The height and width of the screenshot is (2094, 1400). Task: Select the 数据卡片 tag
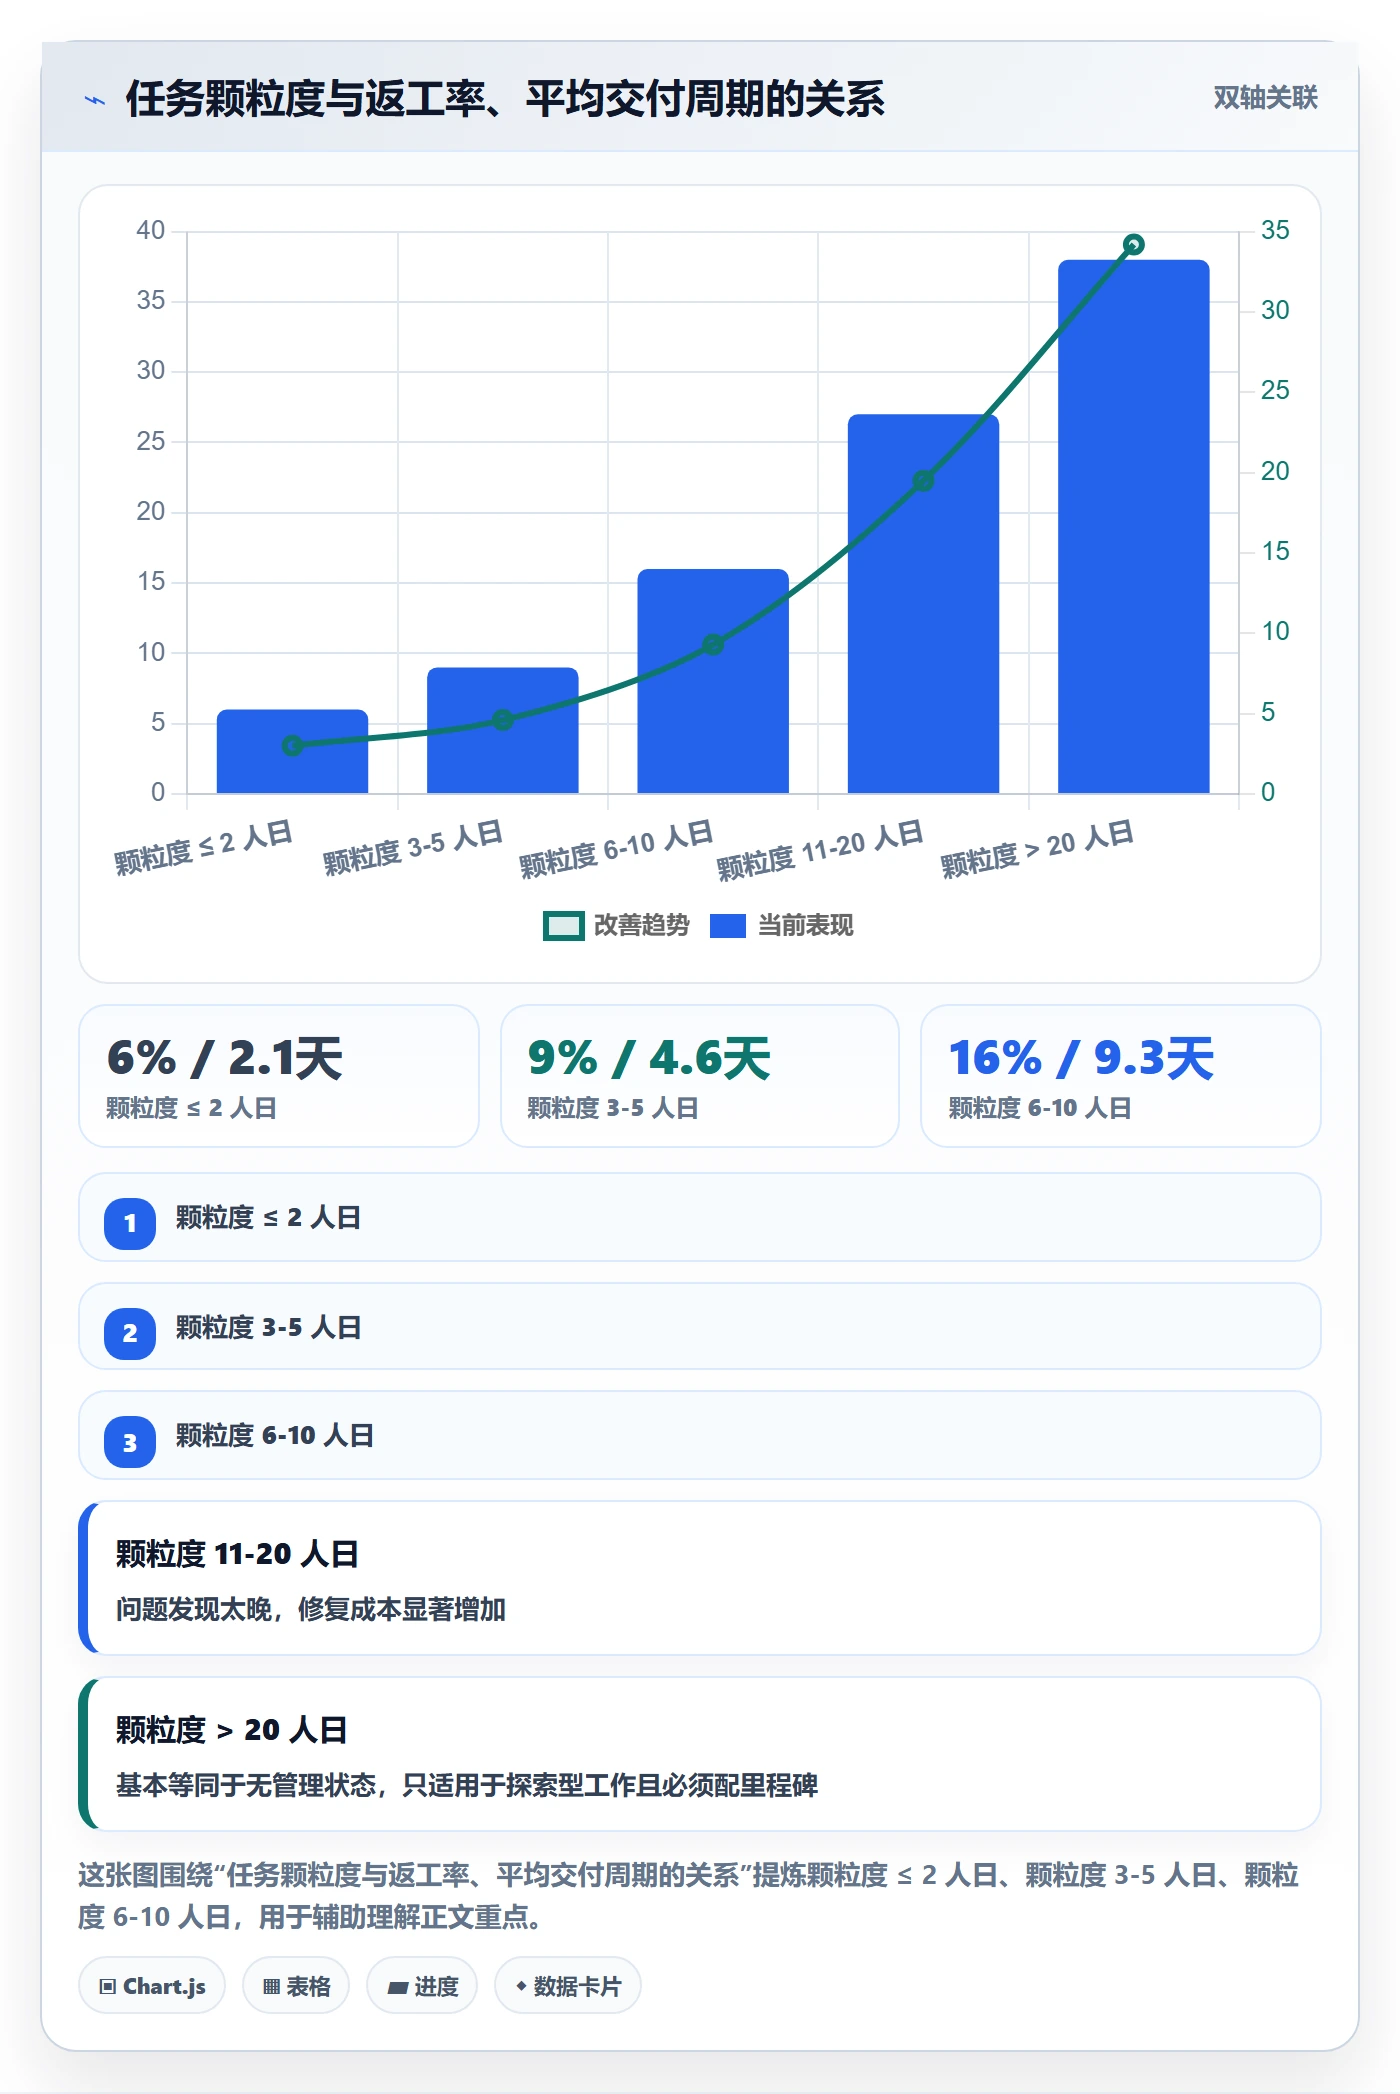568,1986
